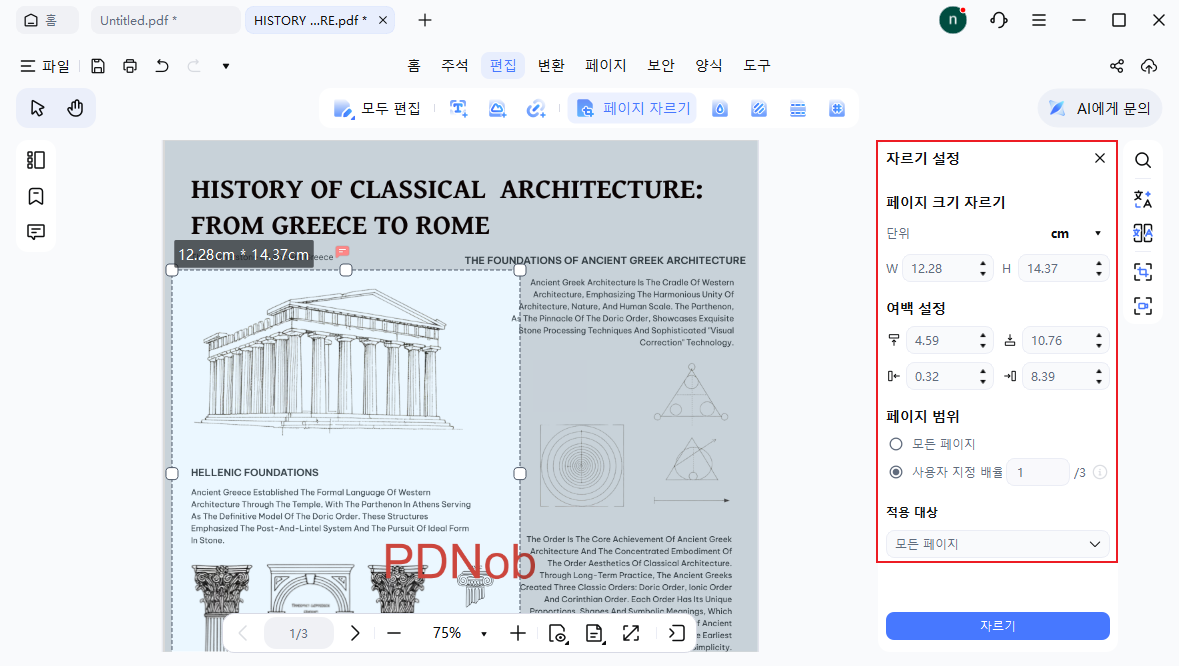This screenshot has width=1179, height=666.
Task: Click the 모두 편집 button
Action: 377,108
